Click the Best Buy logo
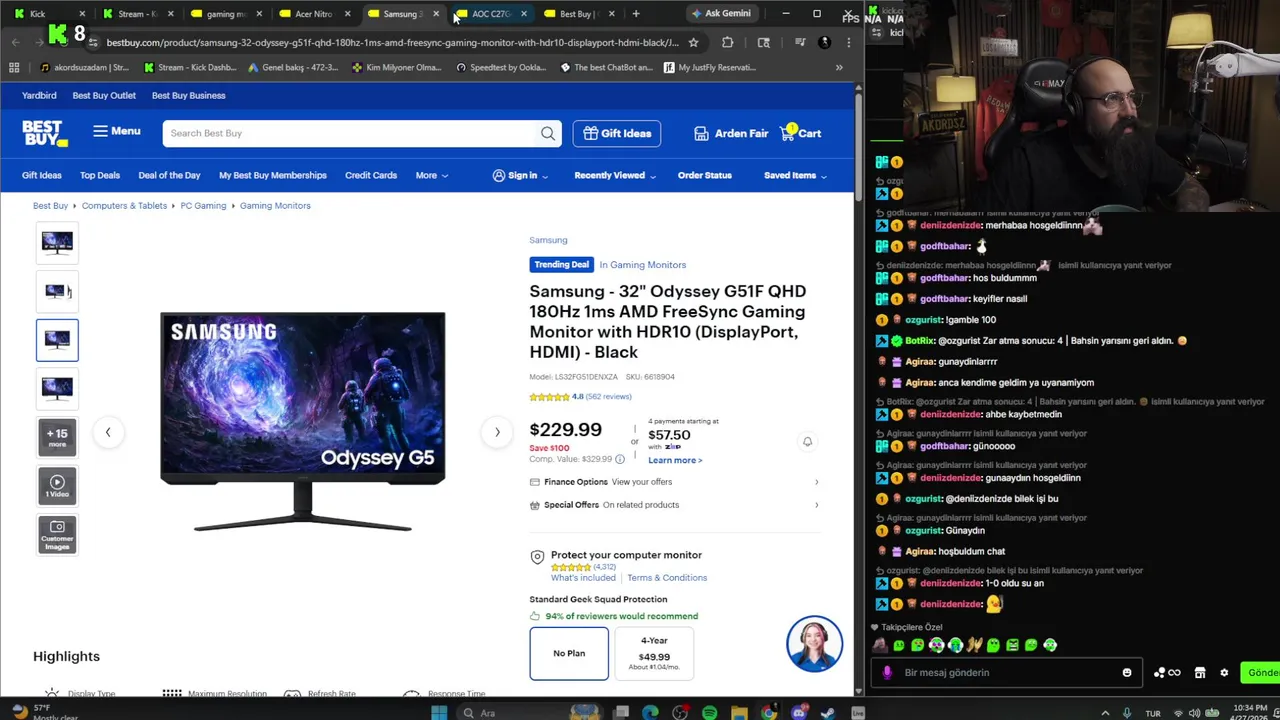 coord(45,133)
